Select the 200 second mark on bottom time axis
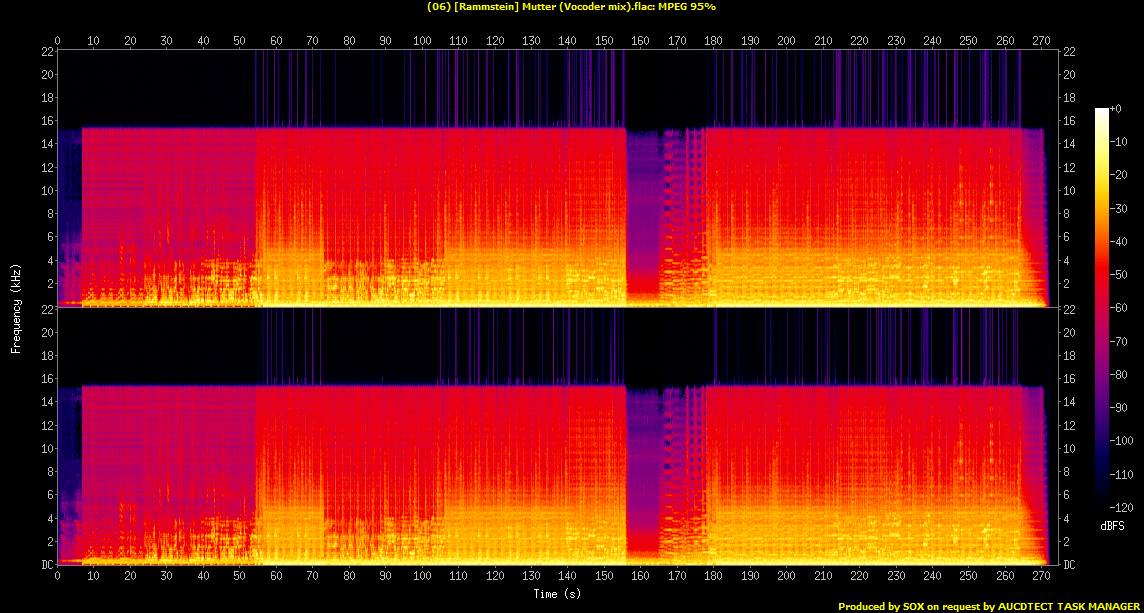 [x=786, y=576]
